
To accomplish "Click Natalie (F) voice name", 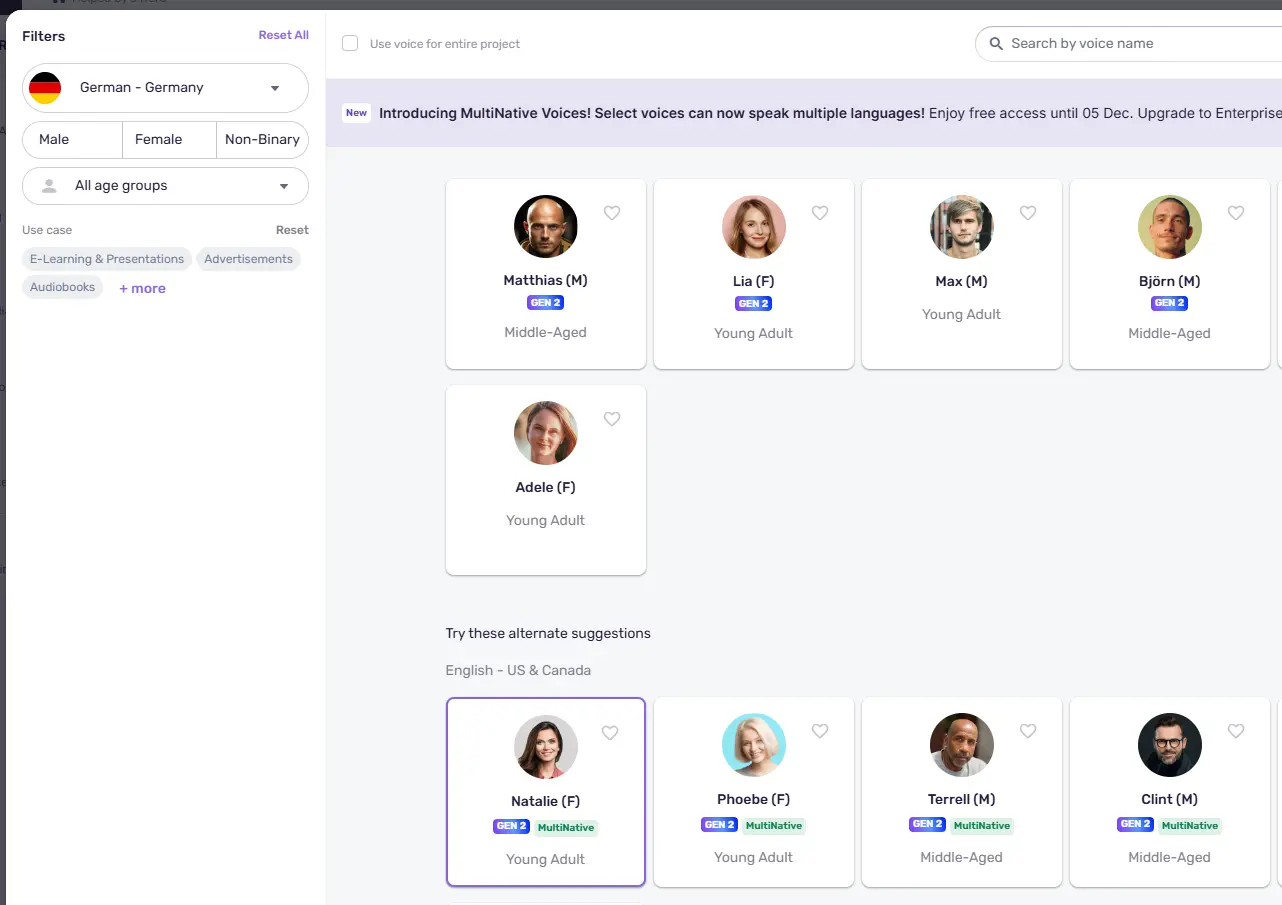I will 546,801.
